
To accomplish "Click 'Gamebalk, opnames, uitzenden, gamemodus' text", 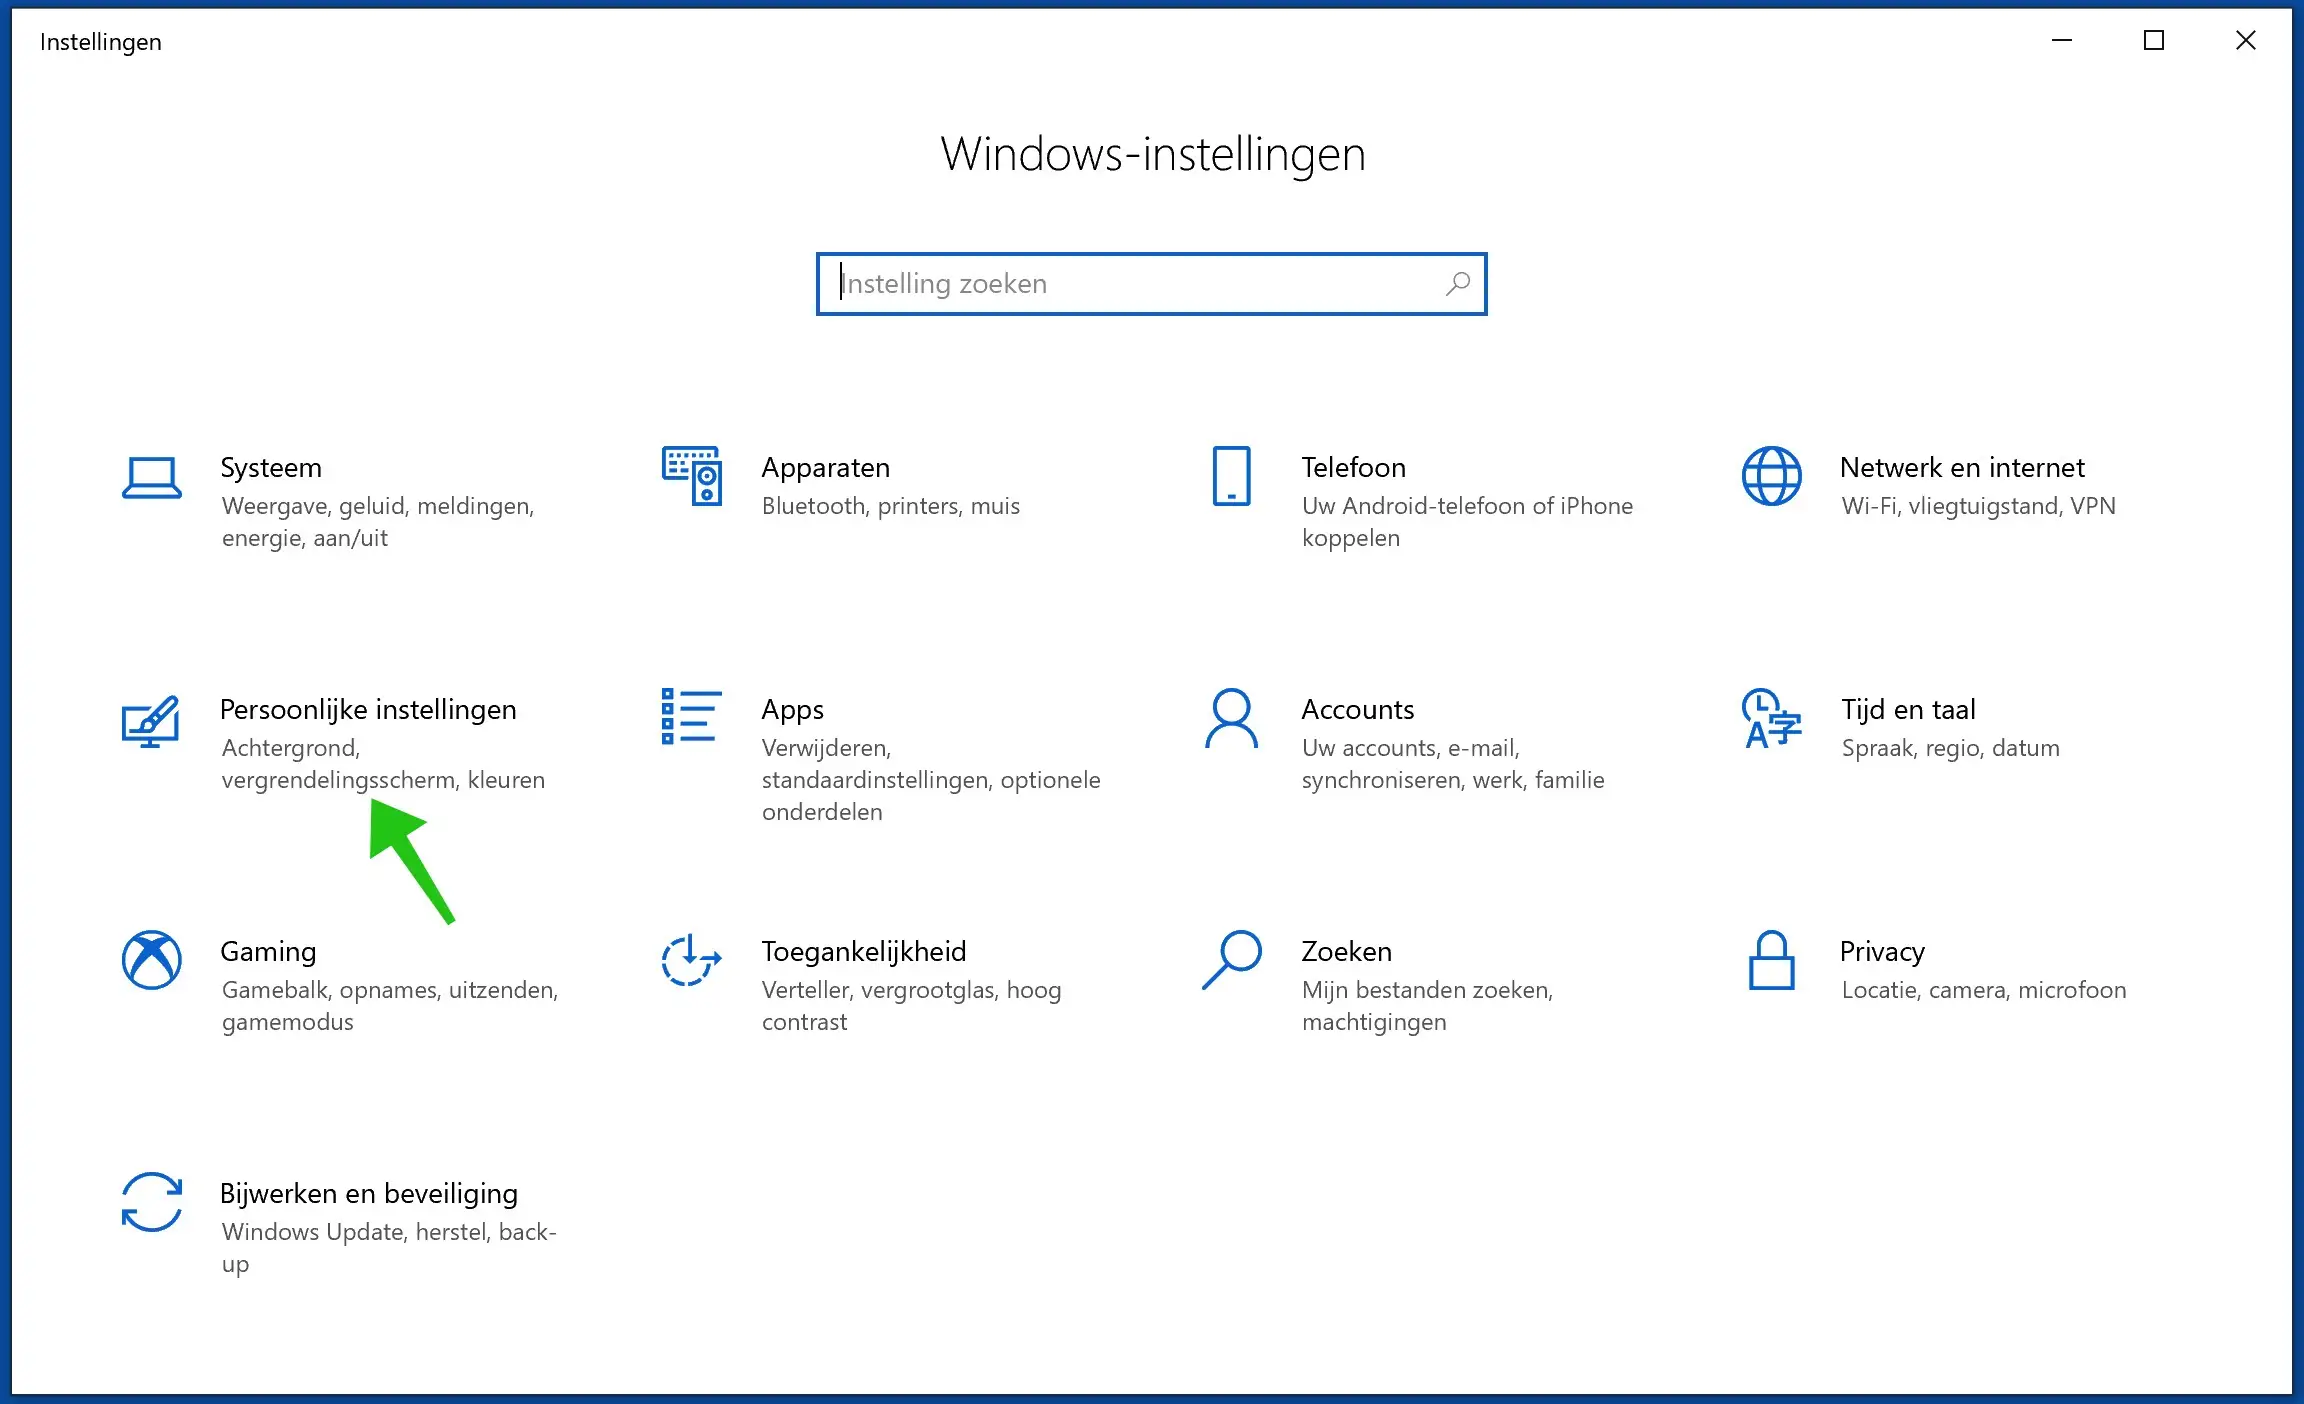I will [x=390, y=1006].
